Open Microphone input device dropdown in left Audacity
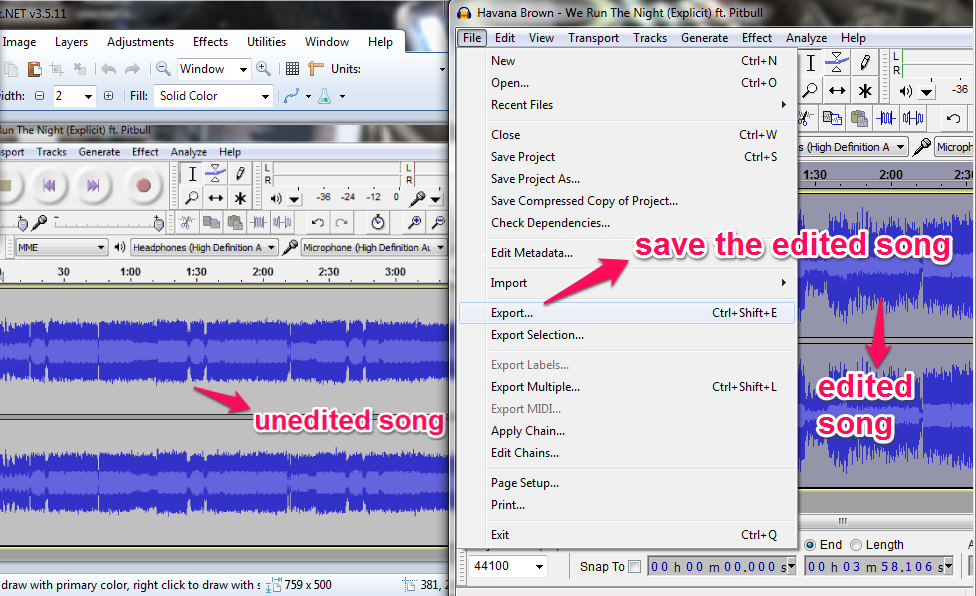Viewport: 976px width, 596px height. point(373,248)
